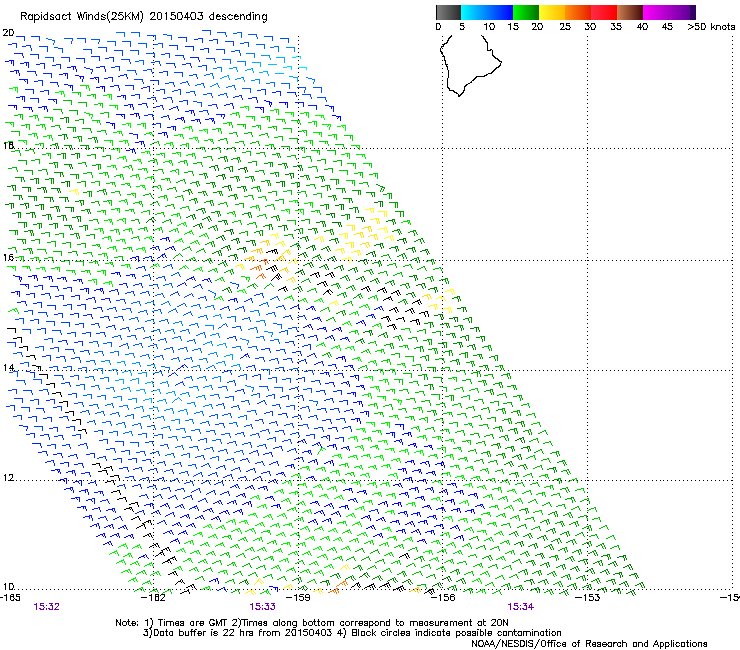Select the brown 35-40 knots legend swatch

tap(630, 12)
